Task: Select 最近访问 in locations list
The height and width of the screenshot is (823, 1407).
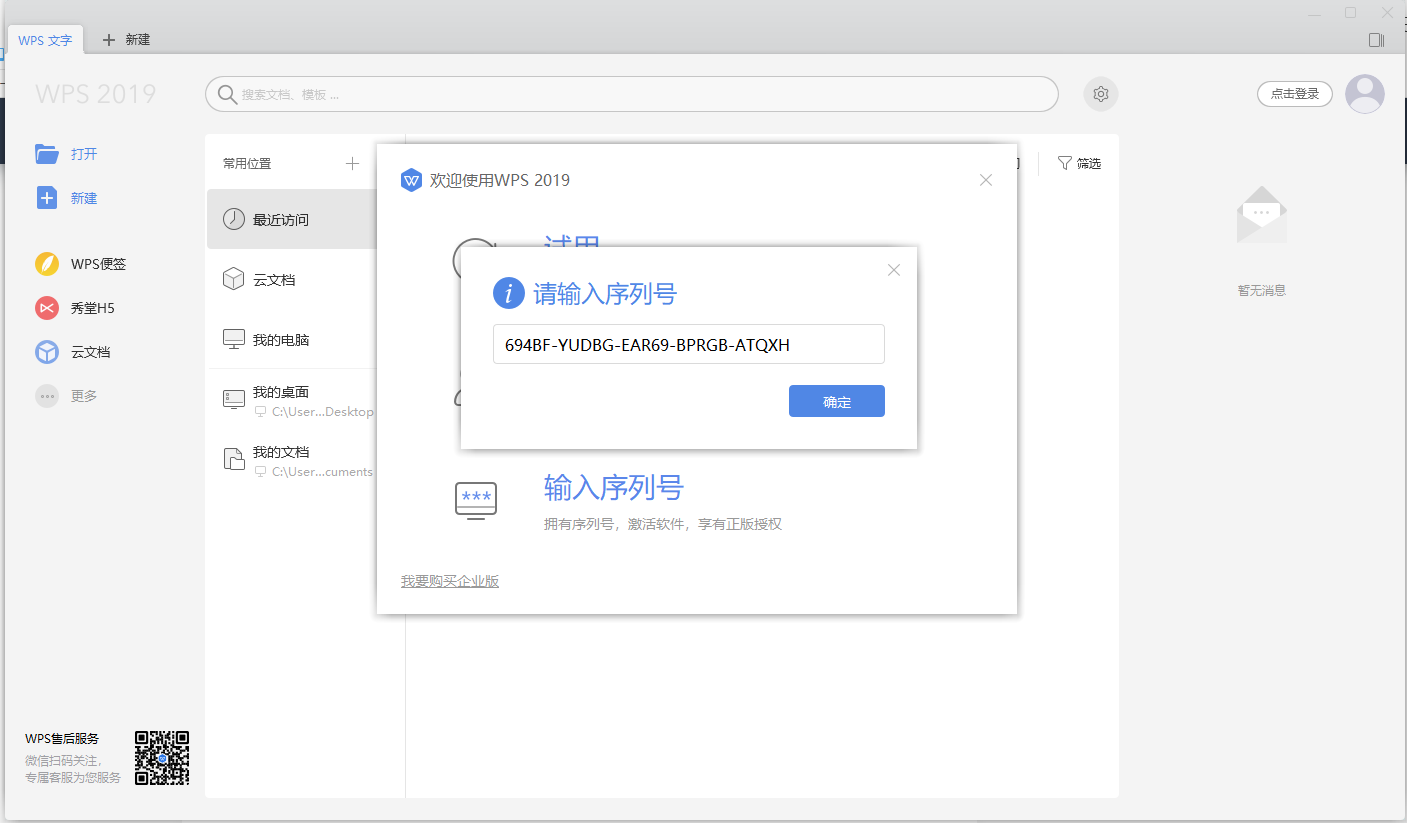Action: 292,219
